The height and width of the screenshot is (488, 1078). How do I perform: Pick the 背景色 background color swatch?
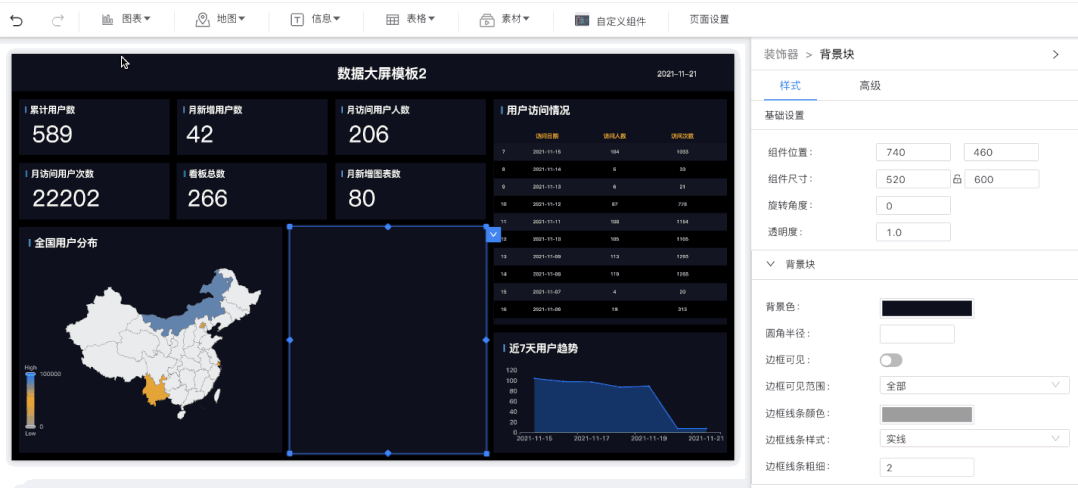pyautogui.click(x=926, y=308)
